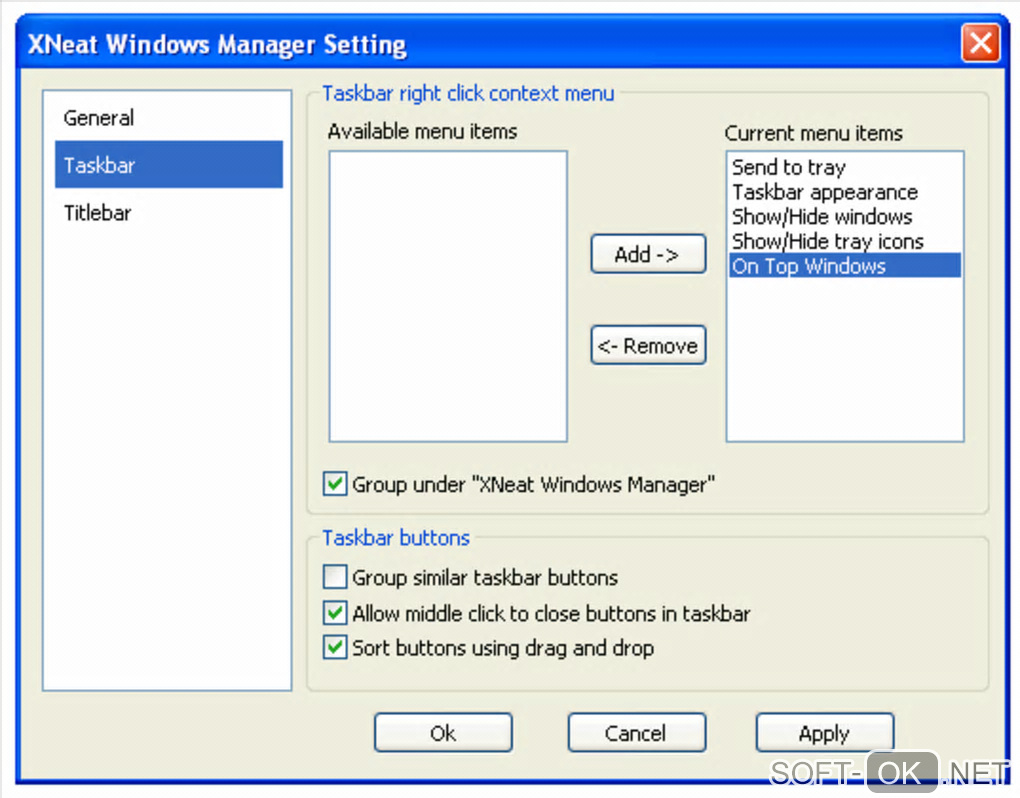Click inside the Available menu items list
This screenshot has width=1020, height=798.
(448, 297)
